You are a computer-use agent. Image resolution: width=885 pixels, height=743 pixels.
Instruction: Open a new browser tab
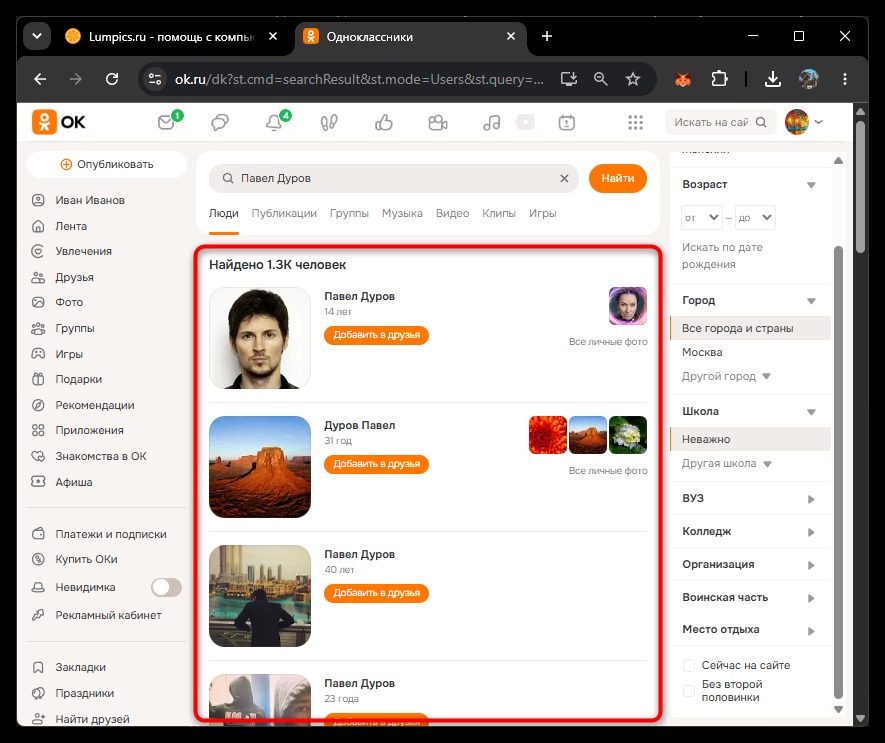click(547, 36)
